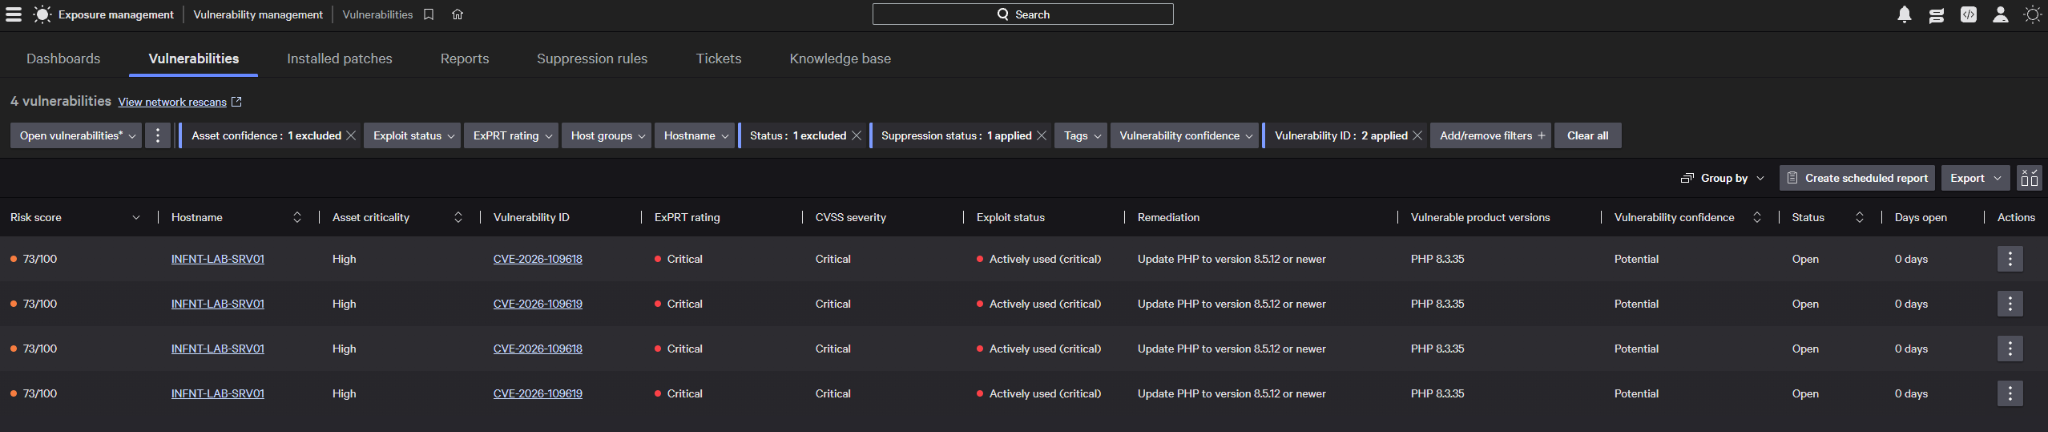Sort by Status column arrows
Viewport: 2048px width, 432px height.
pyautogui.click(x=1859, y=217)
